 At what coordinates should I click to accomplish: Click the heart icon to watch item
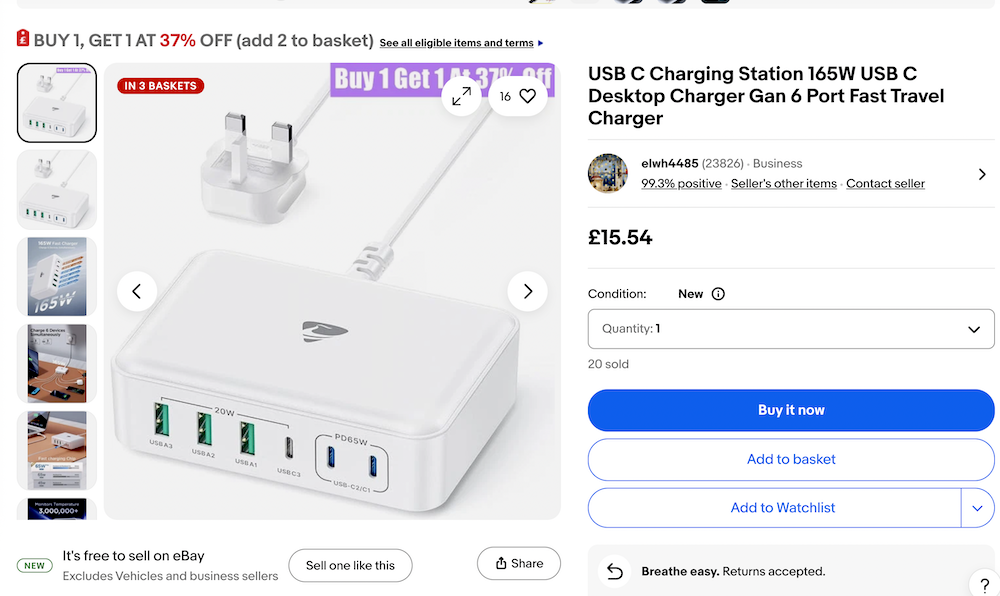click(x=527, y=96)
